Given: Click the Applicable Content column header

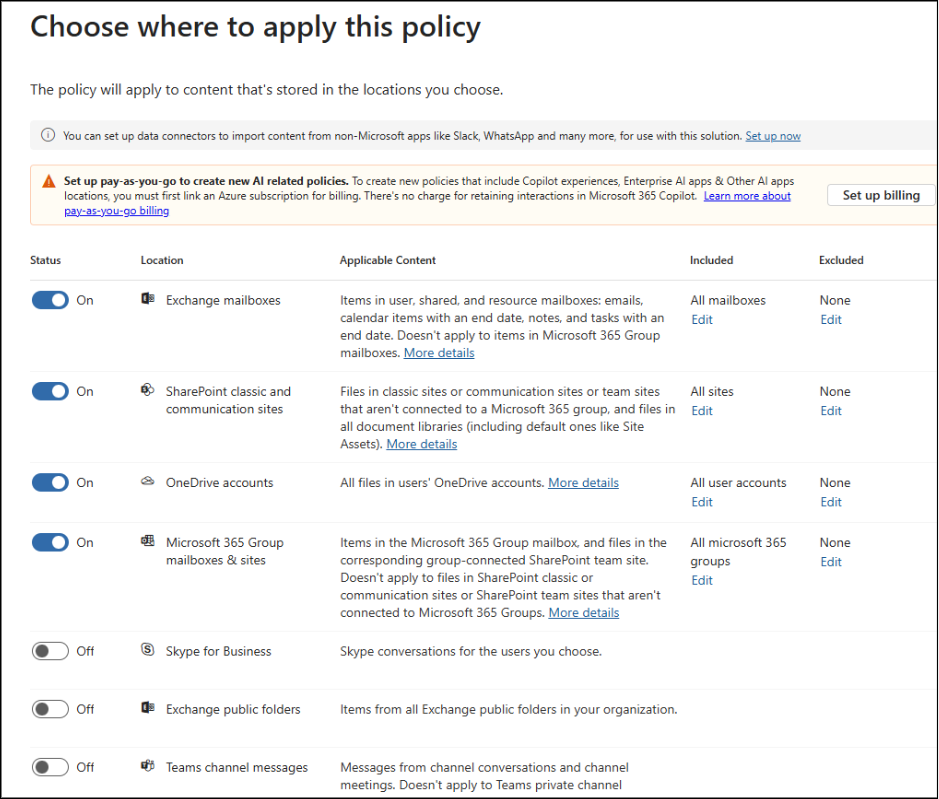Looking at the screenshot, I should click(387, 261).
